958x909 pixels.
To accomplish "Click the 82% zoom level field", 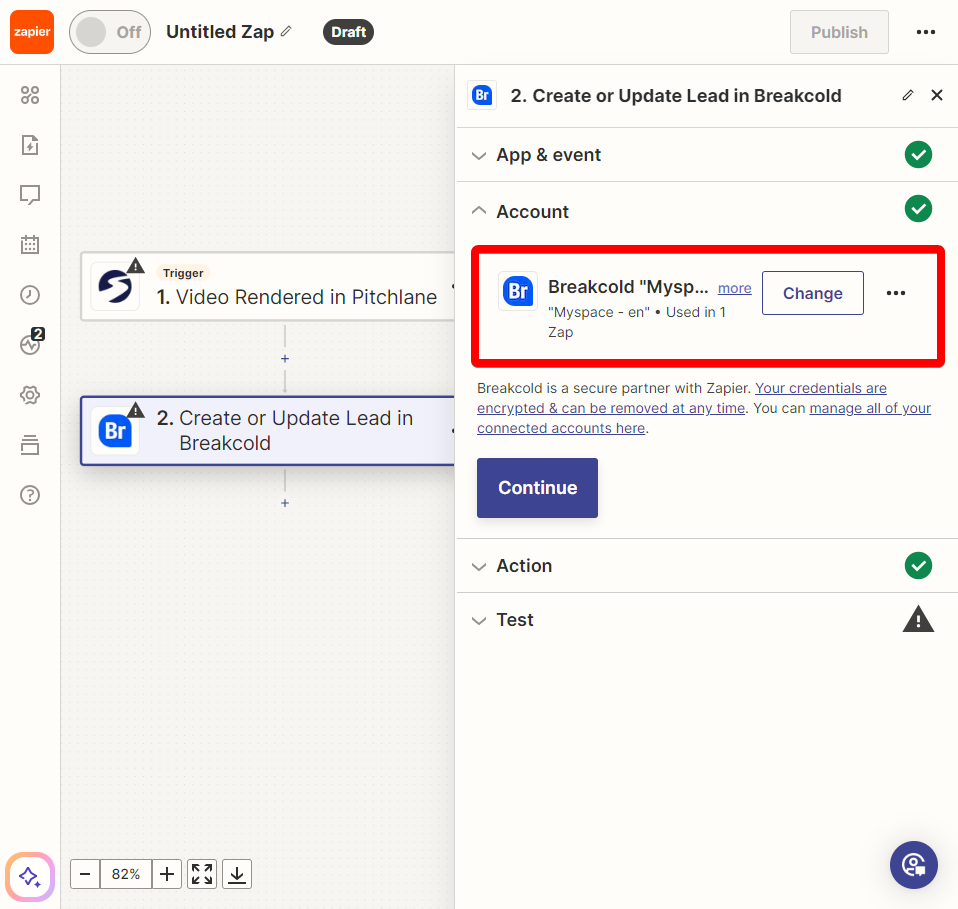I will 126,874.
